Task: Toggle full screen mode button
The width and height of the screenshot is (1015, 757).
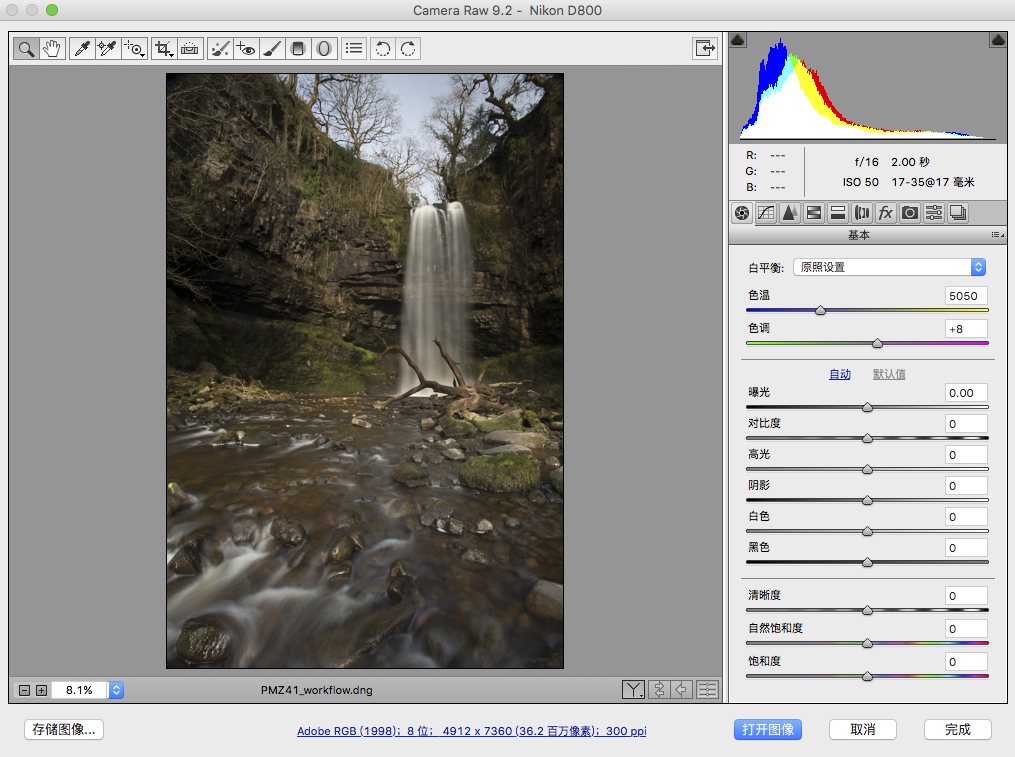Action: pyautogui.click(x=706, y=48)
